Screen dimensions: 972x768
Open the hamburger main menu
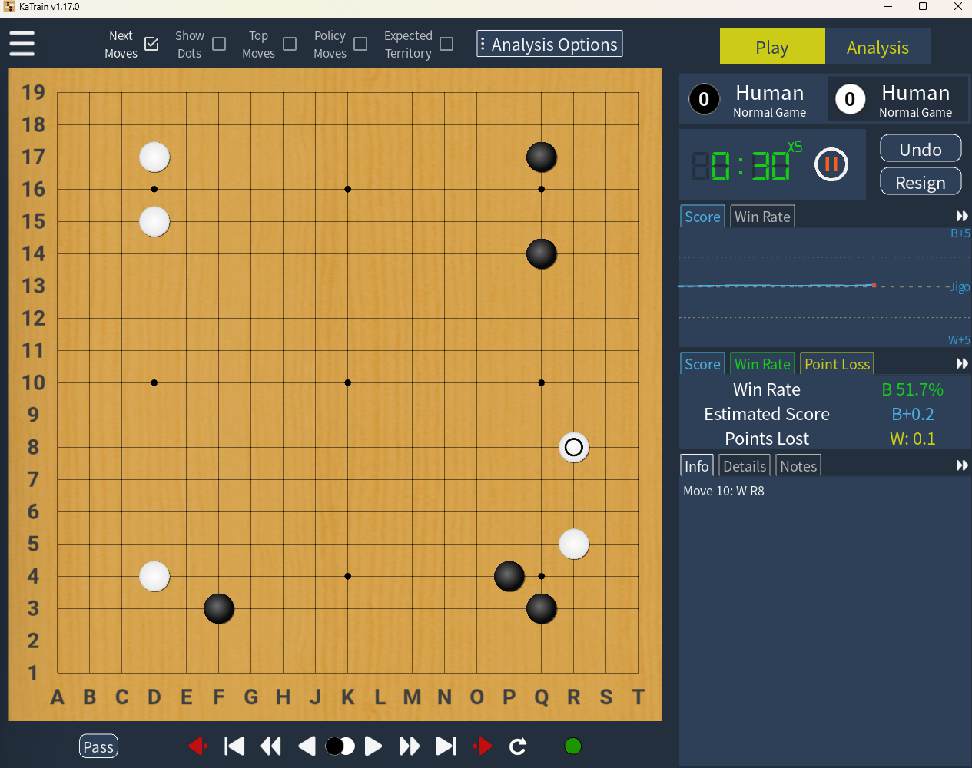pyautogui.click(x=22, y=44)
